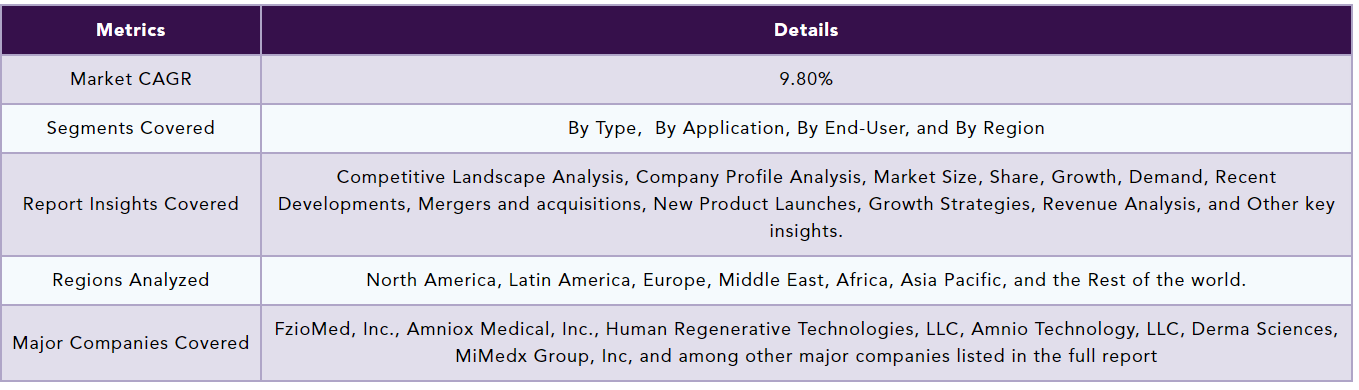This screenshot has height=390, width=1359.
Task: Click the word insights ending the report row
Action: tap(804, 231)
